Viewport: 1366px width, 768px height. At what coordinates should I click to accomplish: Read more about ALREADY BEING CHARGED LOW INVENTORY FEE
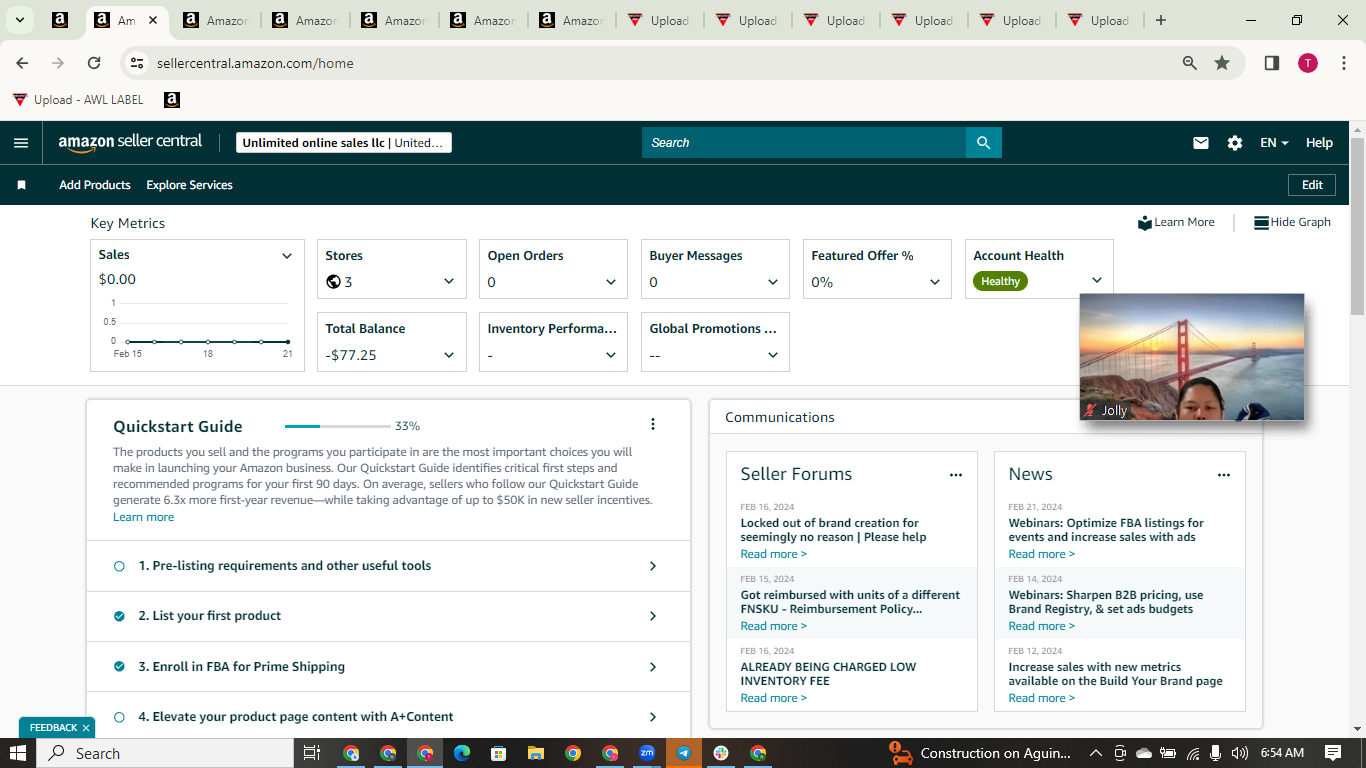pos(774,698)
